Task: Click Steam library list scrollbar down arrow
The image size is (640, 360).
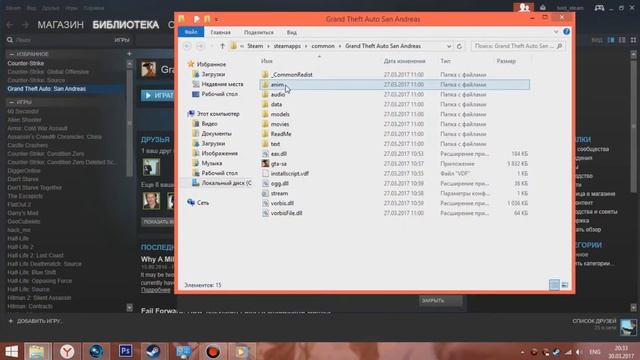Action: pyautogui.click(x=129, y=308)
